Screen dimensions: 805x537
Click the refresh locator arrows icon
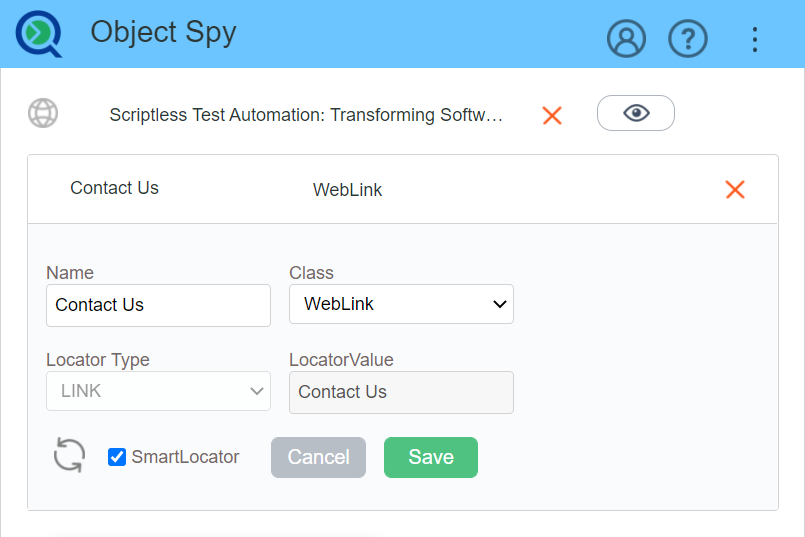coord(69,456)
